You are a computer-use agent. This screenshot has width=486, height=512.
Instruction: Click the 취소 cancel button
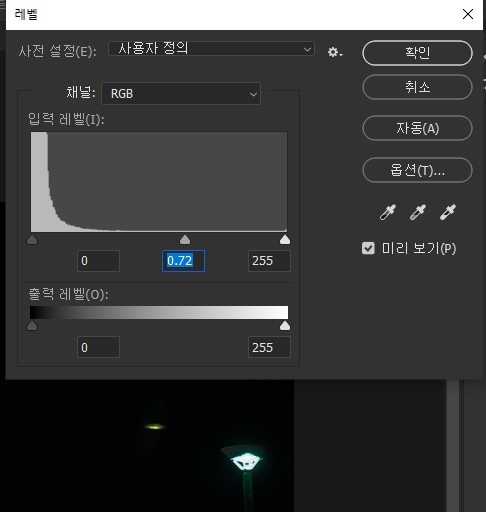[x=417, y=87]
